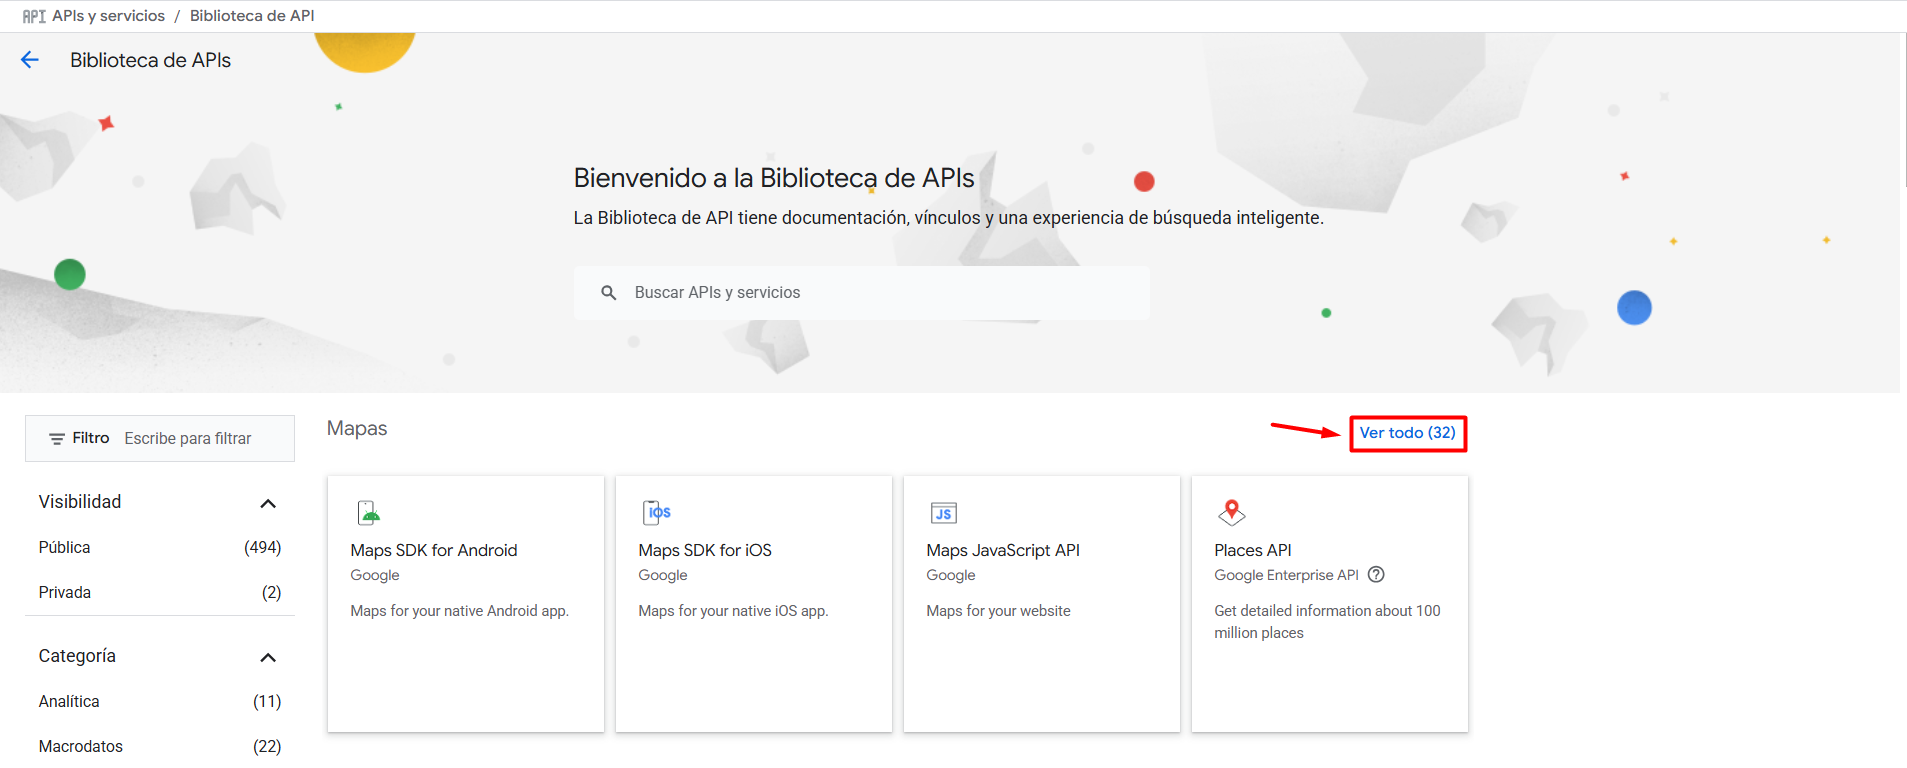Image resolution: width=1907 pixels, height=768 pixels.
Task: Click 'Maps for your native Android app.' text
Action: [459, 611]
